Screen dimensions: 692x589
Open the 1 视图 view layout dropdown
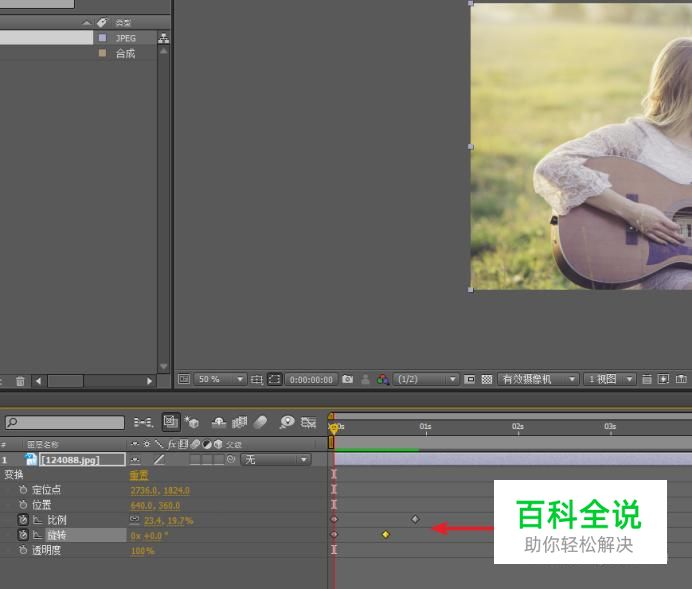[x=609, y=379]
